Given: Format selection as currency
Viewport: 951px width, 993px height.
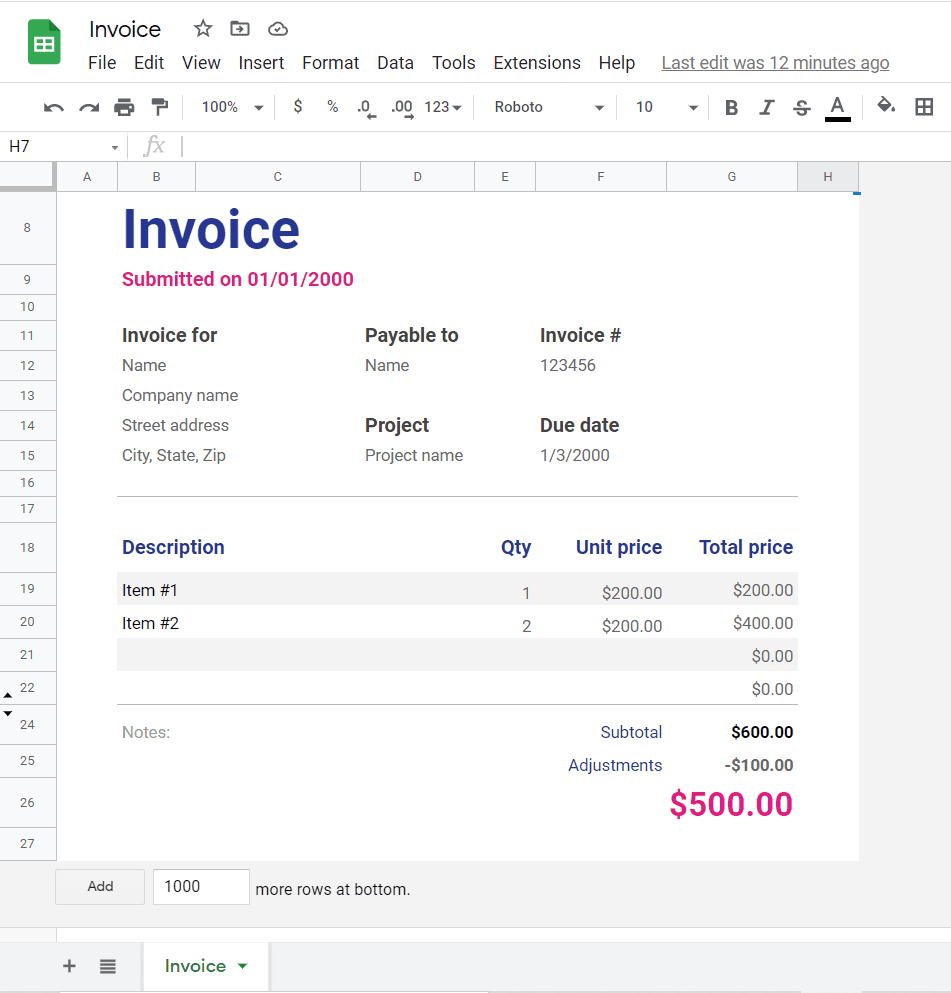Looking at the screenshot, I should [x=297, y=107].
